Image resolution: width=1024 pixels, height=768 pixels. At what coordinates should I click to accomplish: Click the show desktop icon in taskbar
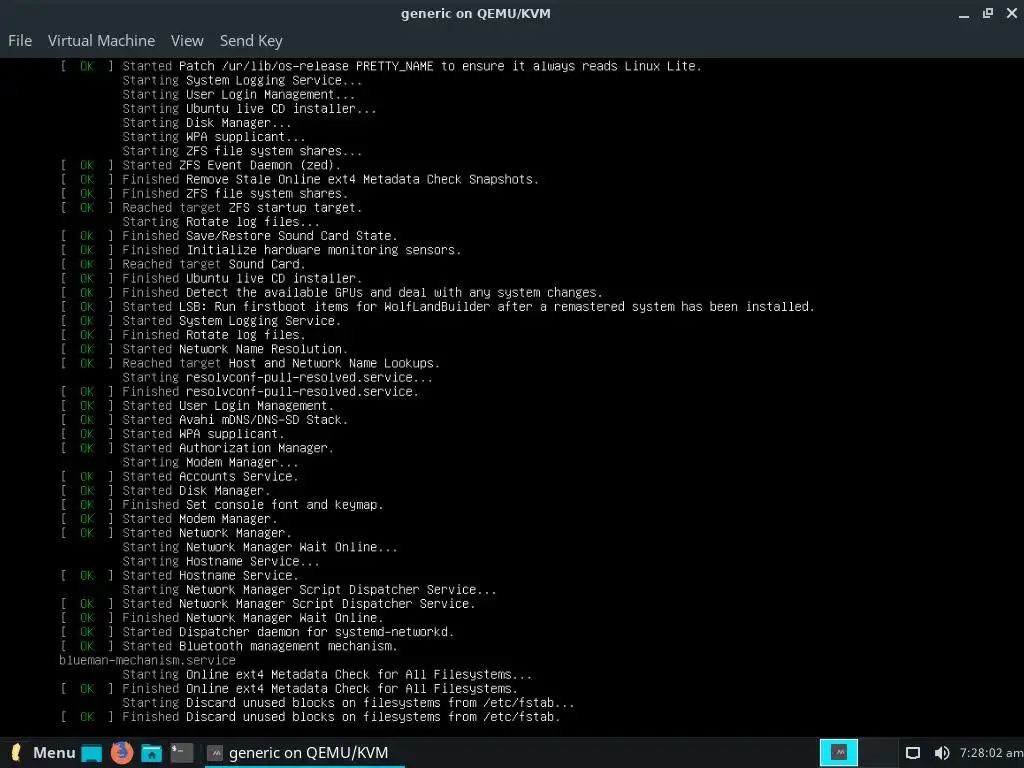tap(91, 753)
